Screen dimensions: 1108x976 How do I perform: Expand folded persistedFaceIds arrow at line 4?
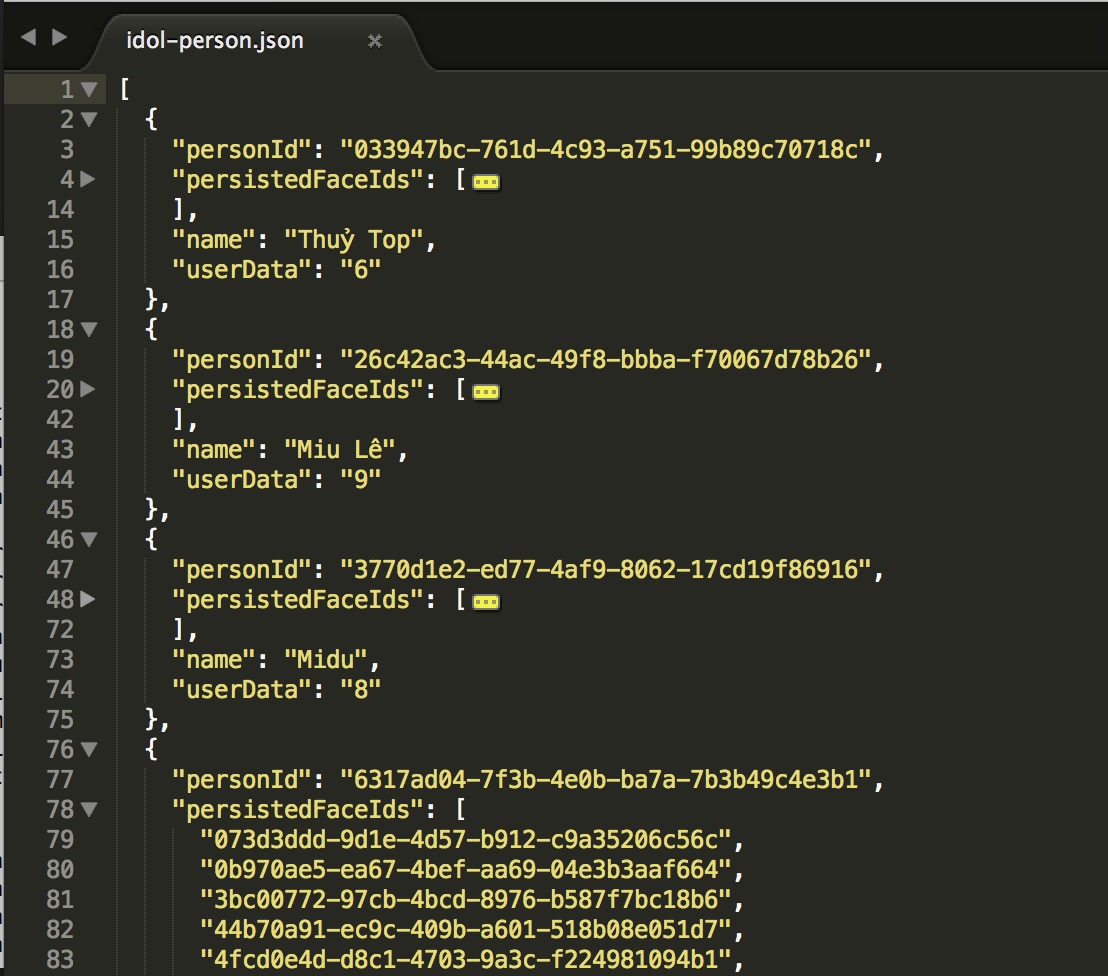pyautogui.click(x=89, y=180)
